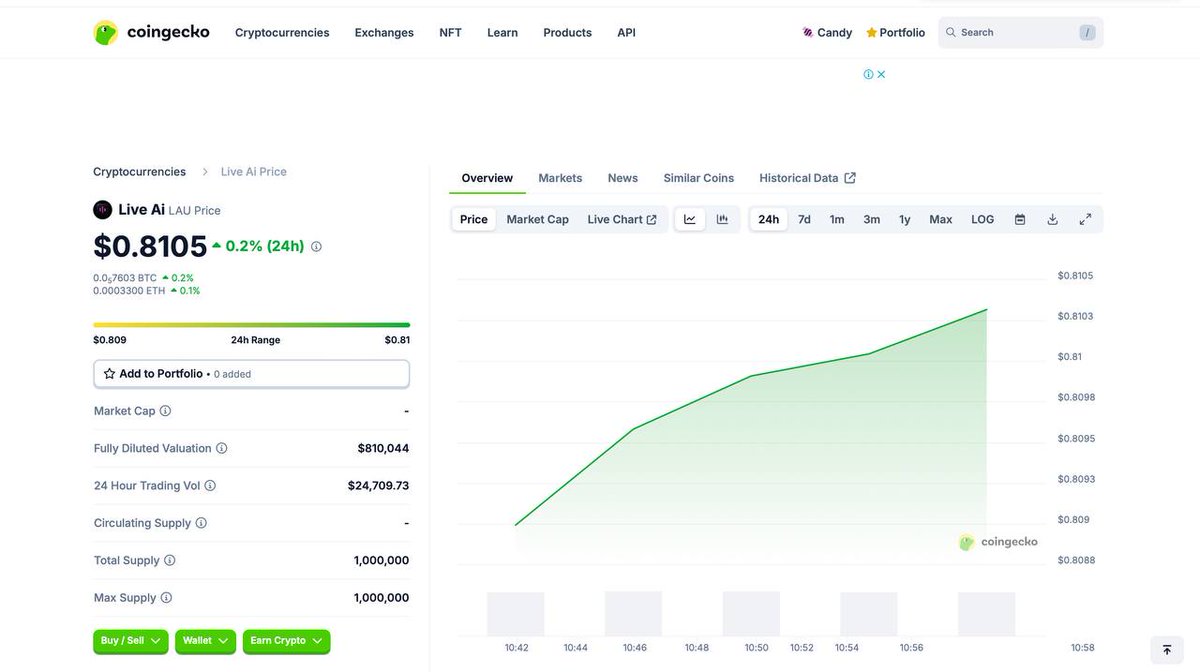Go to Cryptocurrencies breadcrumb link

[x=139, y=172]
